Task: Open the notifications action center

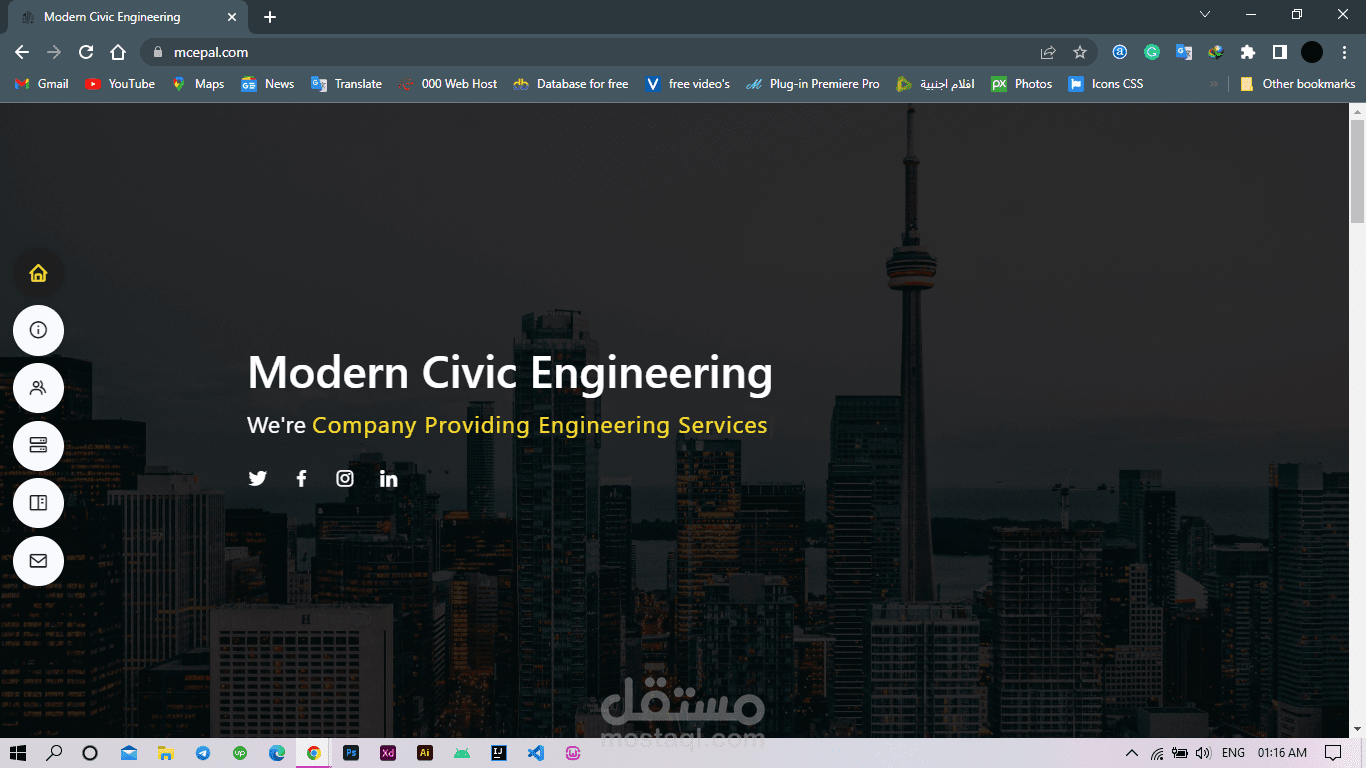Action: tap(1333, 753)
